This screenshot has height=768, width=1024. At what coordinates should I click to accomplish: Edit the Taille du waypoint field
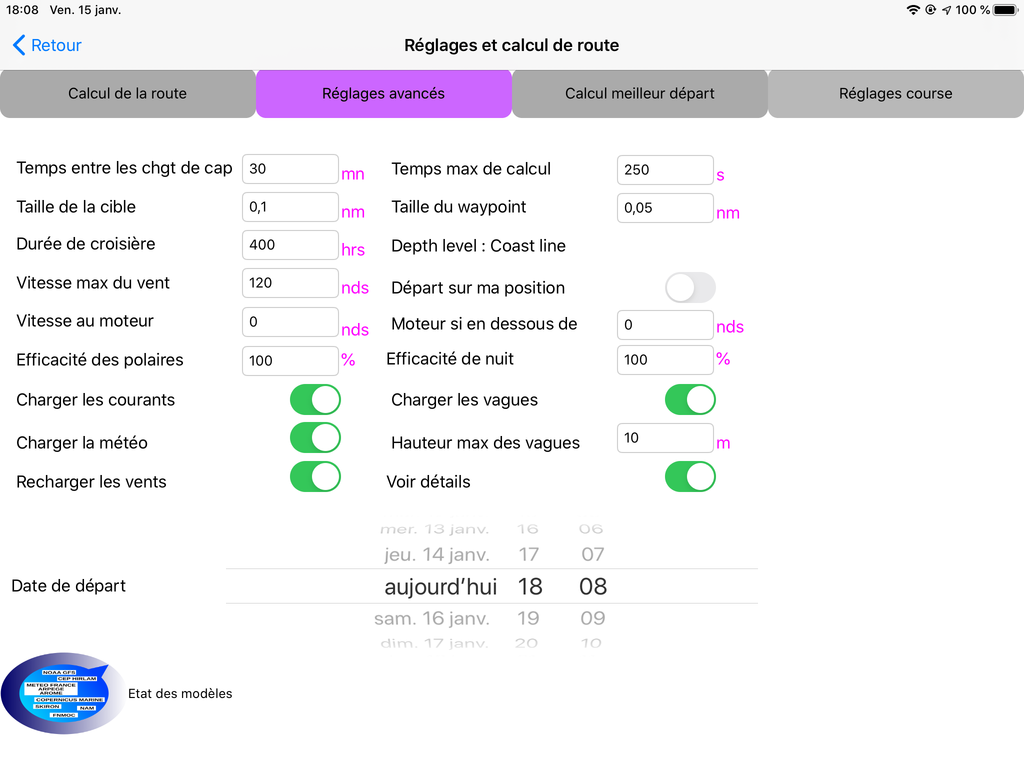point(665,208)
